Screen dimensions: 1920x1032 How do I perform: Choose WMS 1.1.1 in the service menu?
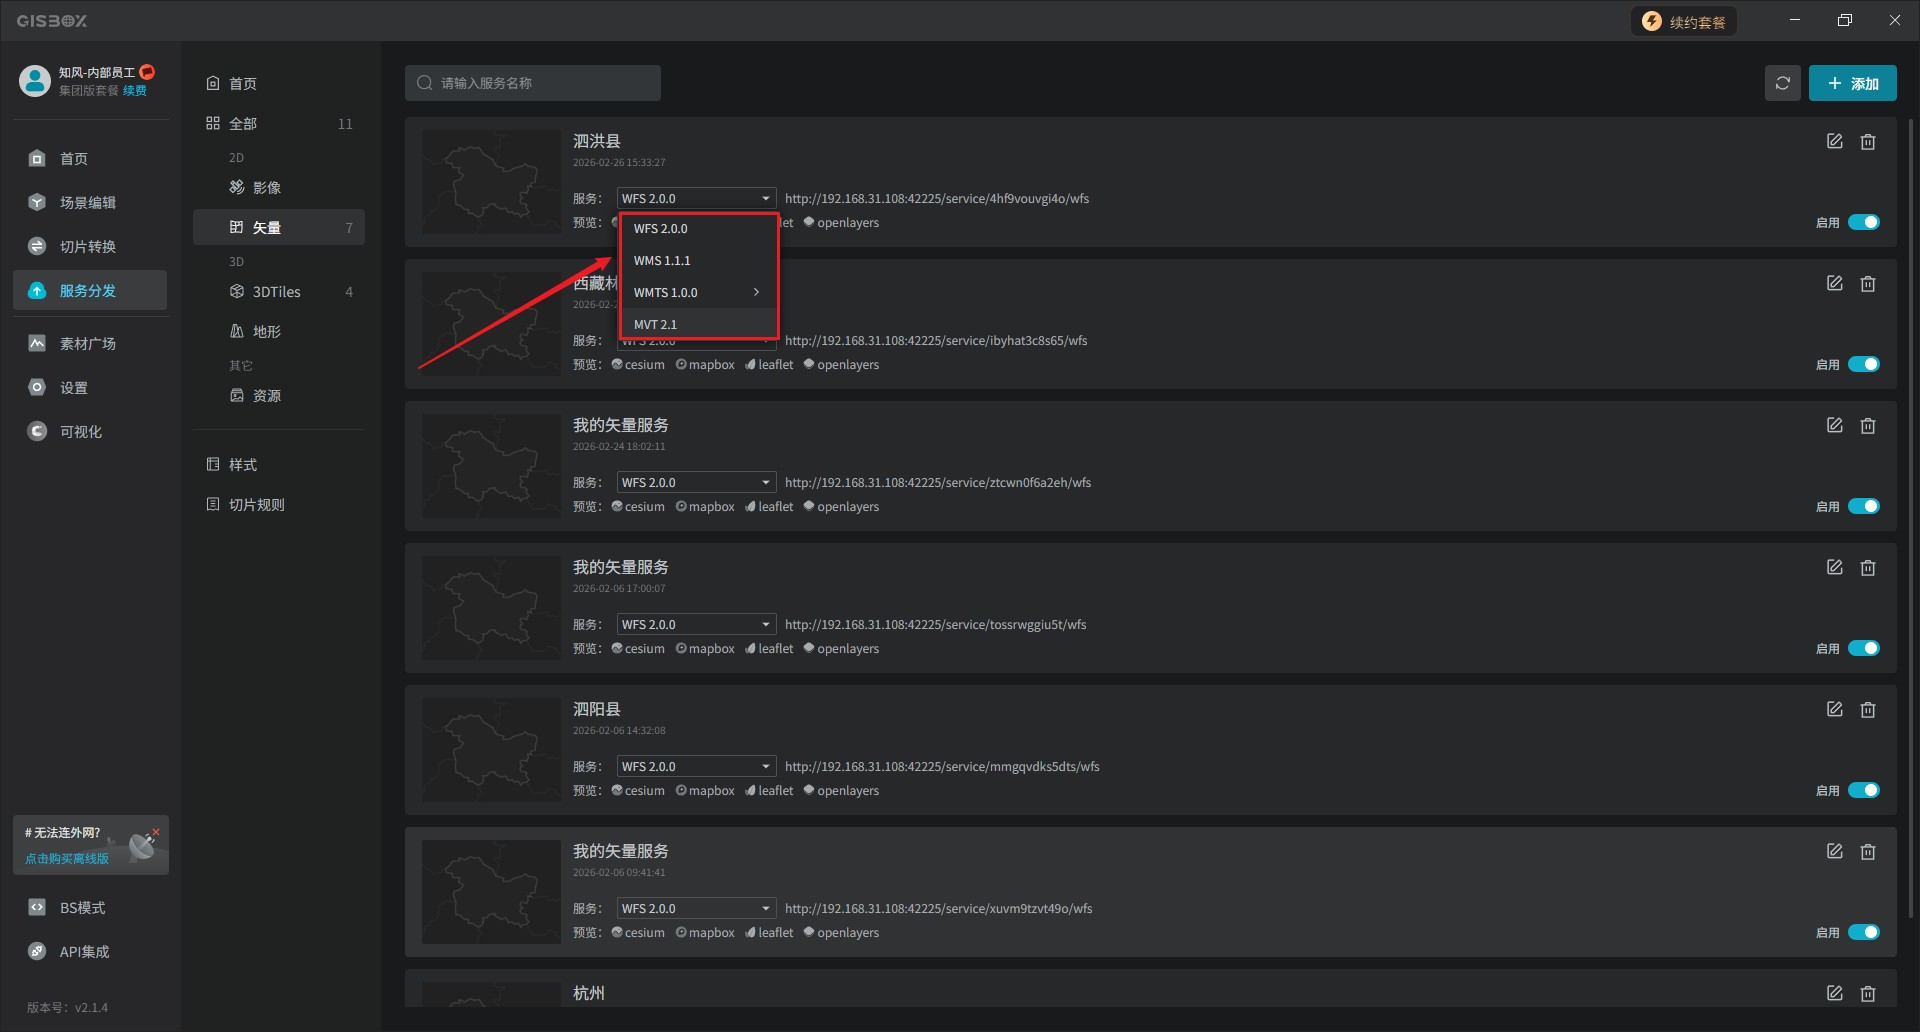pos(662,261)
